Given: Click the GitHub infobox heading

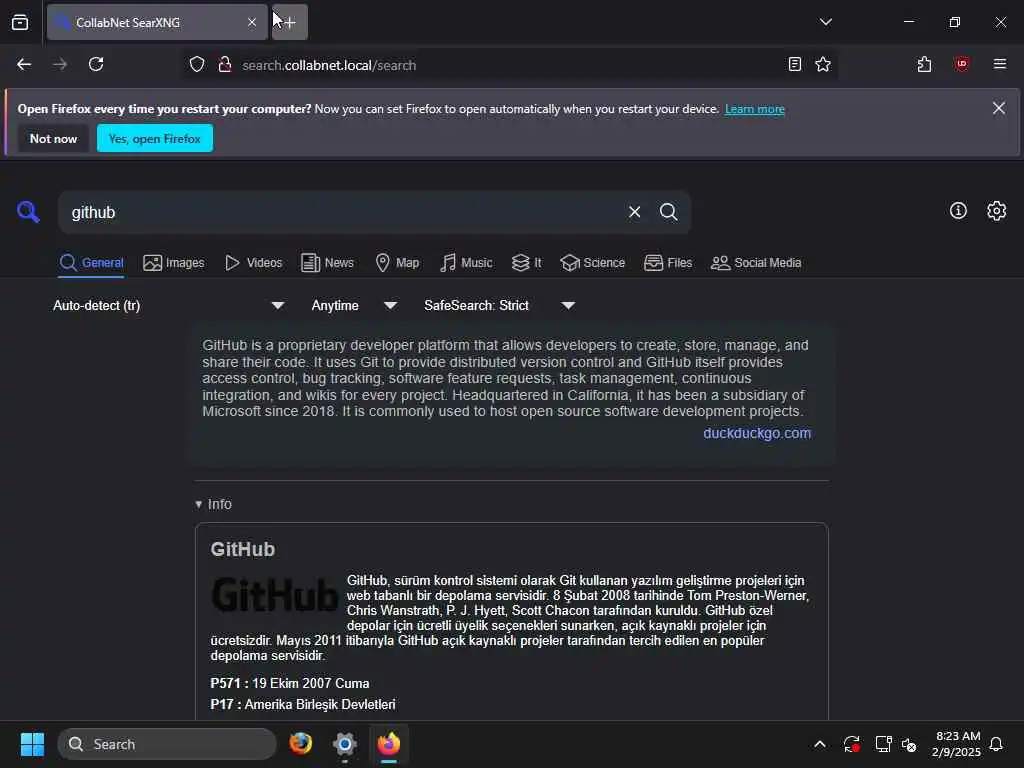Looking at the screenshot, I should (242, 549).
